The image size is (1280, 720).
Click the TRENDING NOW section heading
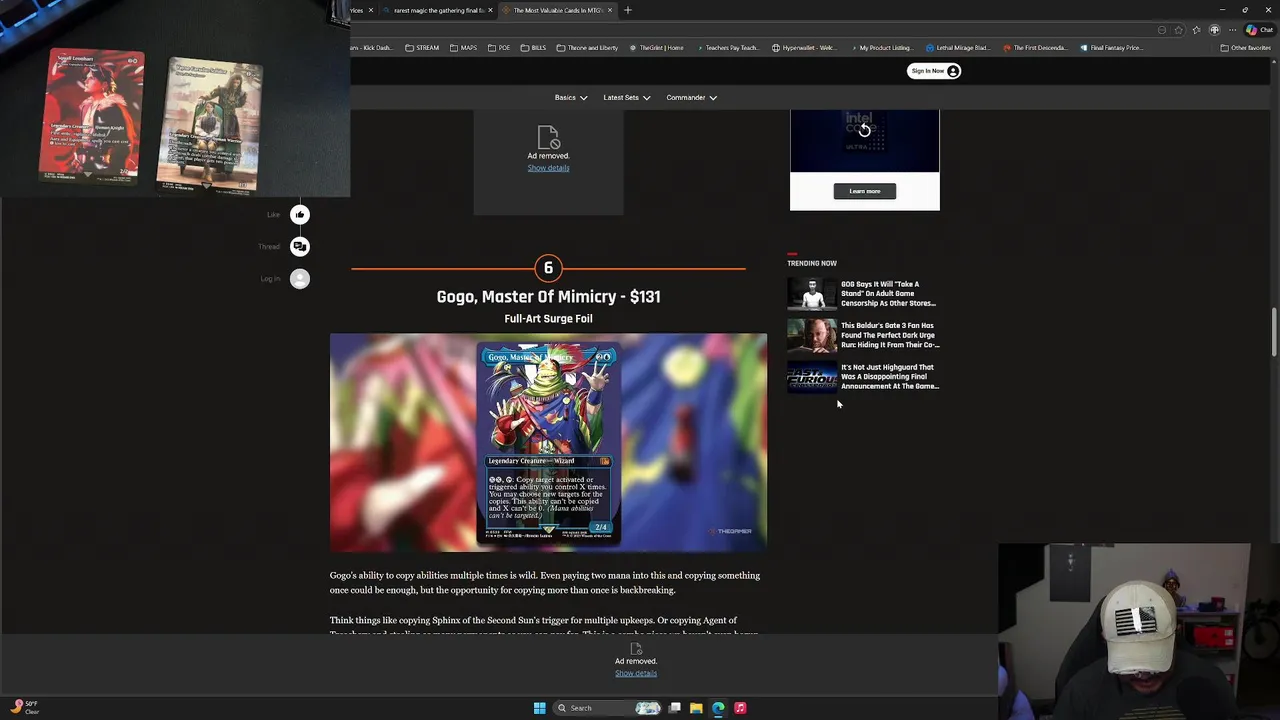811,263
